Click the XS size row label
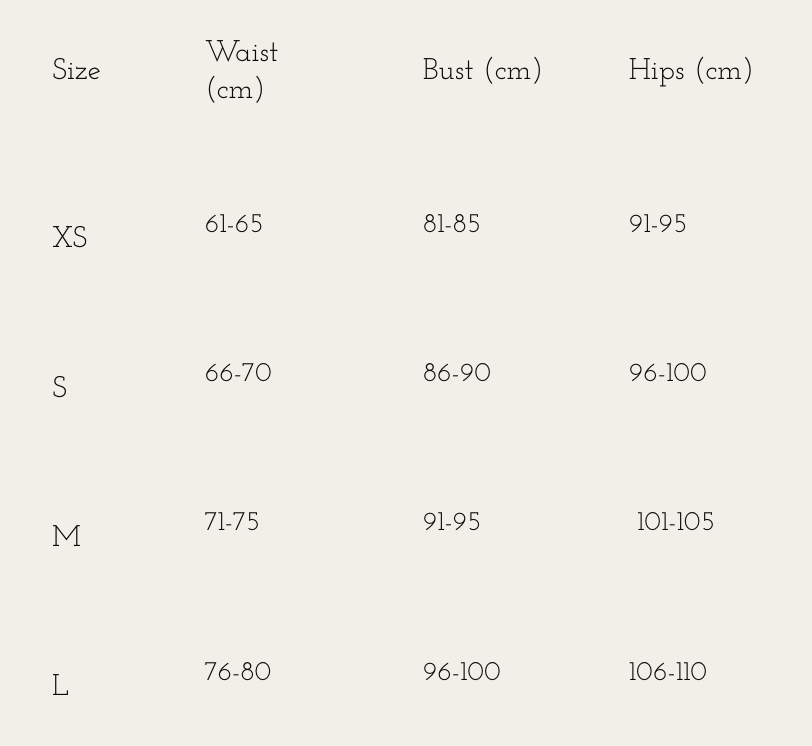812x746 pixels. point(69,238)
